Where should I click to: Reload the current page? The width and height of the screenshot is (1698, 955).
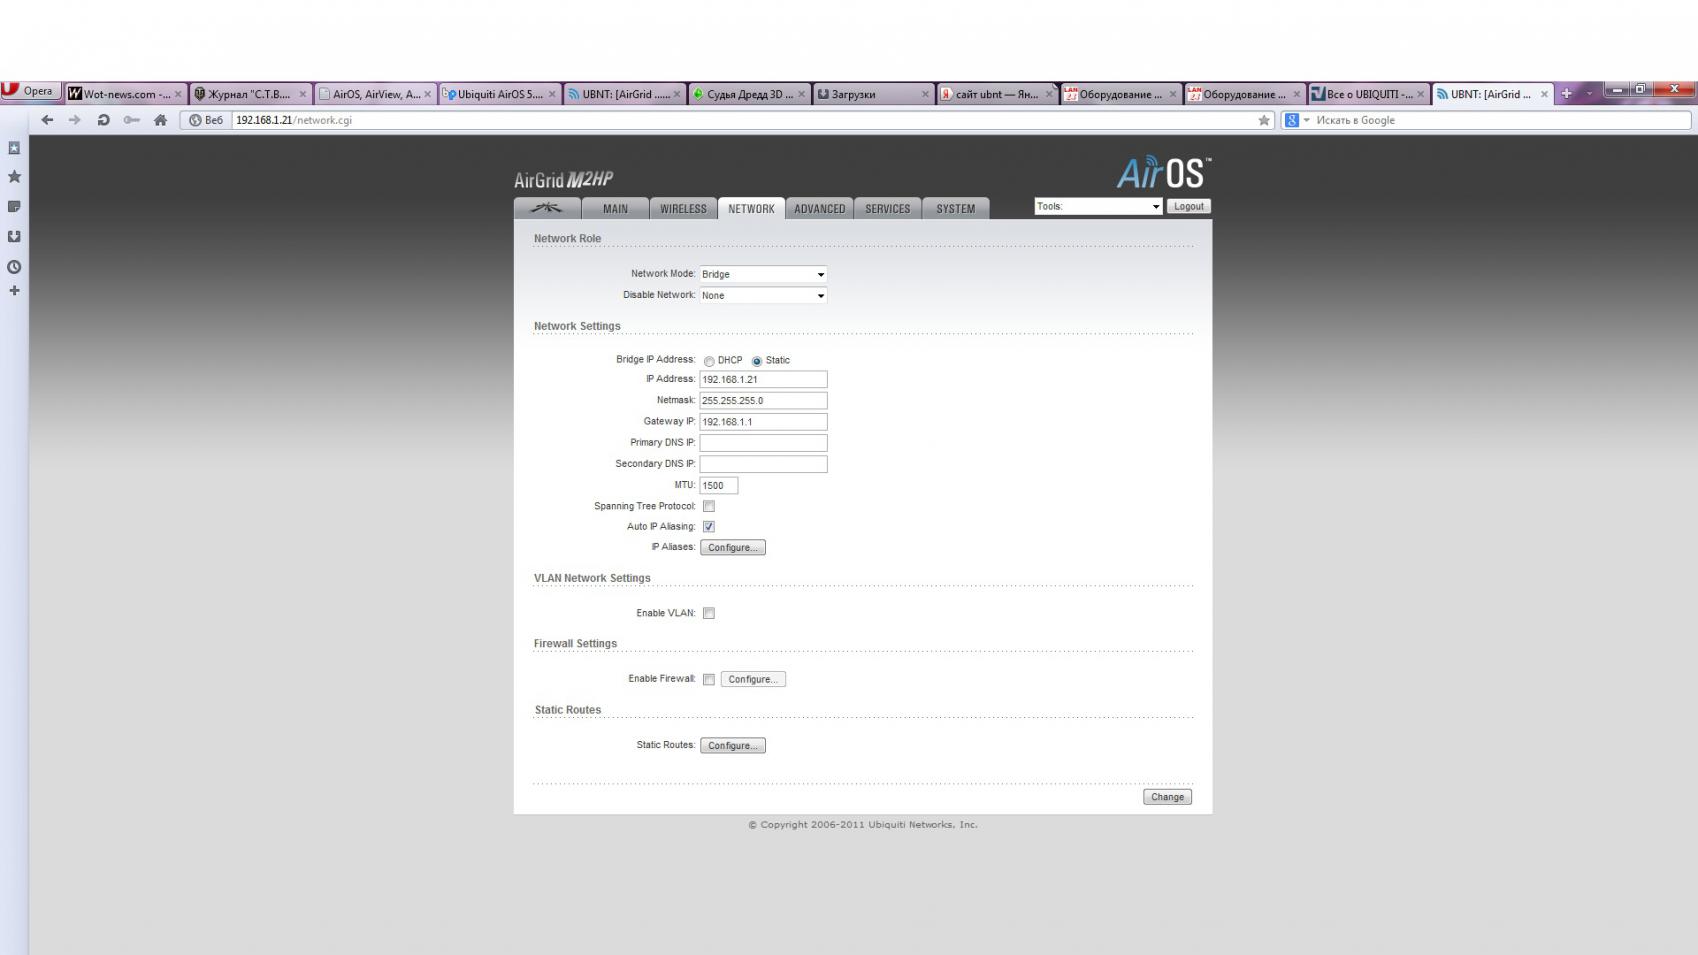click(103, 120)
